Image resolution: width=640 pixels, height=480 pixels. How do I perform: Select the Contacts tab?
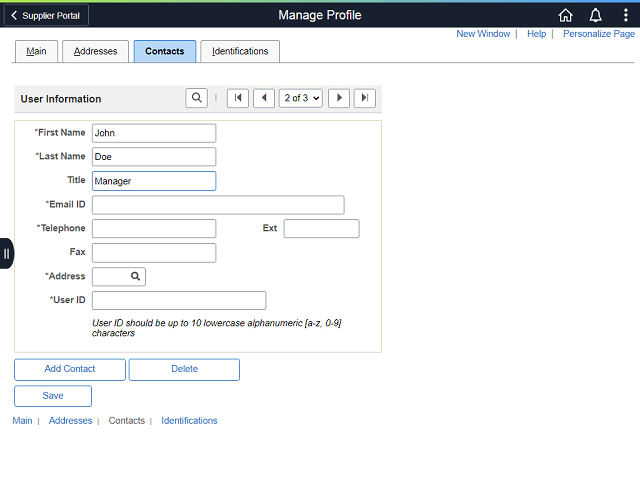[x=165, y=51]
